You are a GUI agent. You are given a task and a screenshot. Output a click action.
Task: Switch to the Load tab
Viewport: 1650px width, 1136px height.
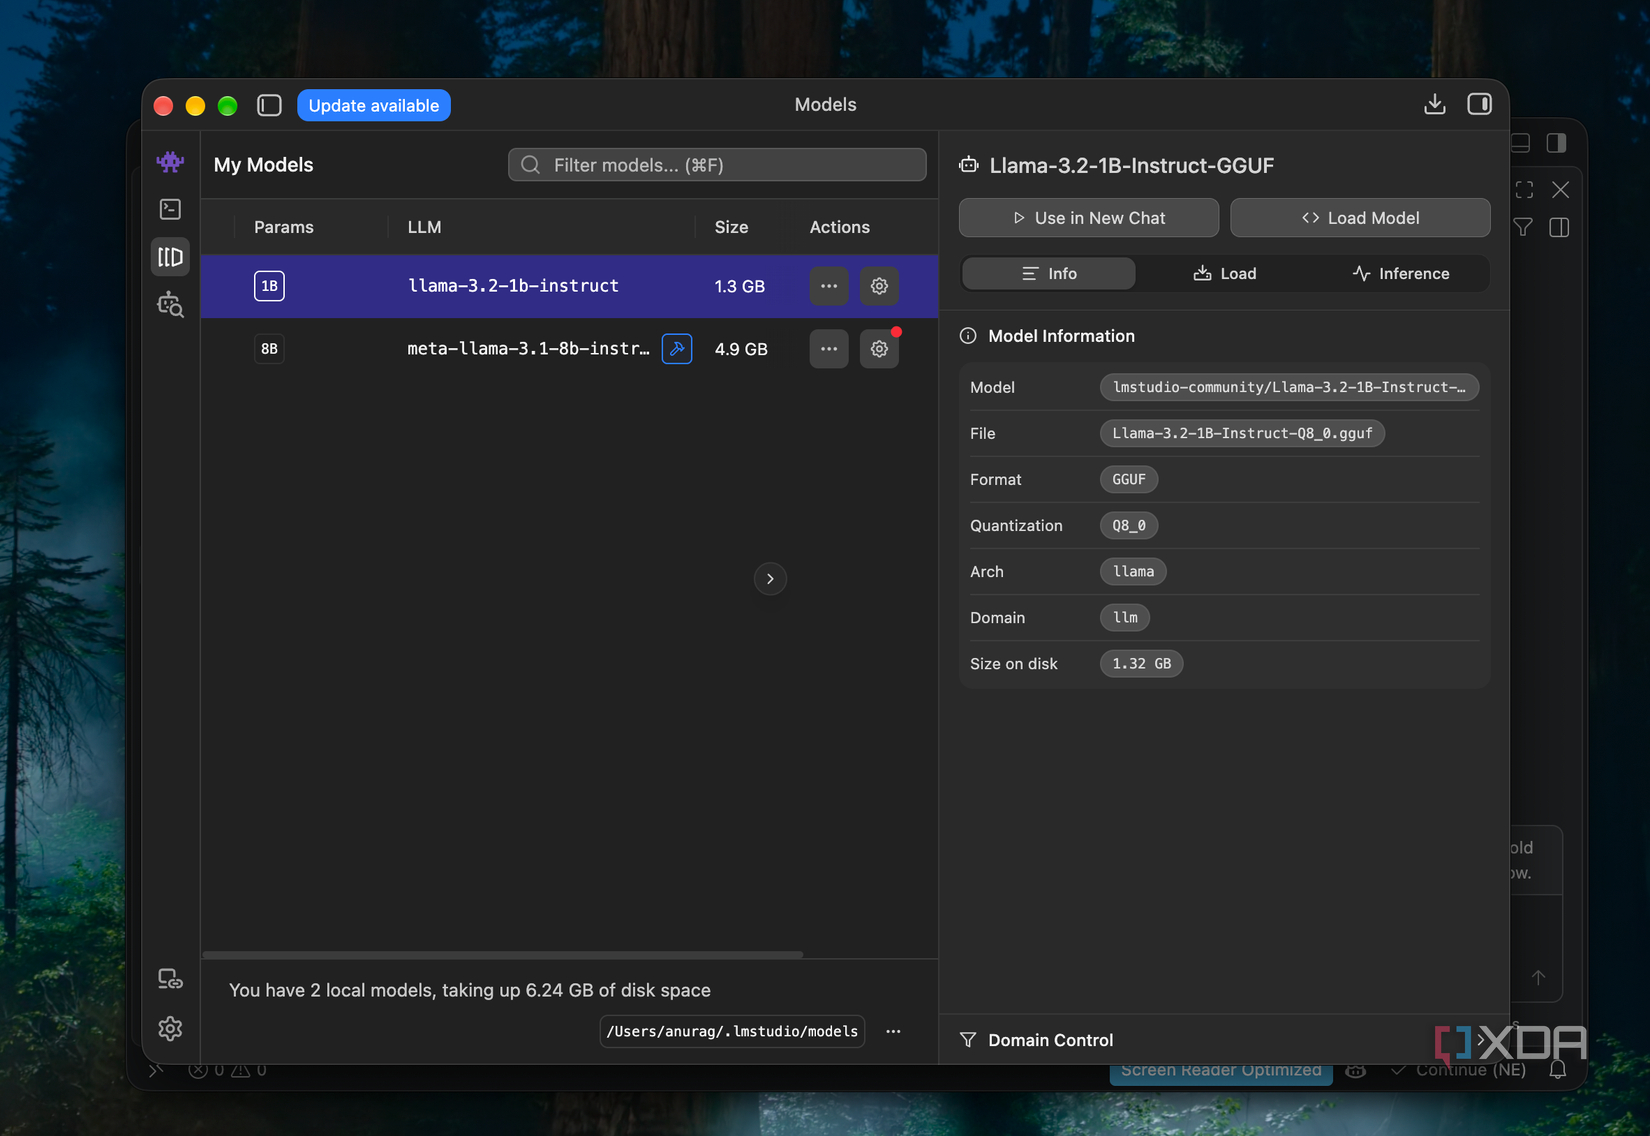click(1225, 273)
